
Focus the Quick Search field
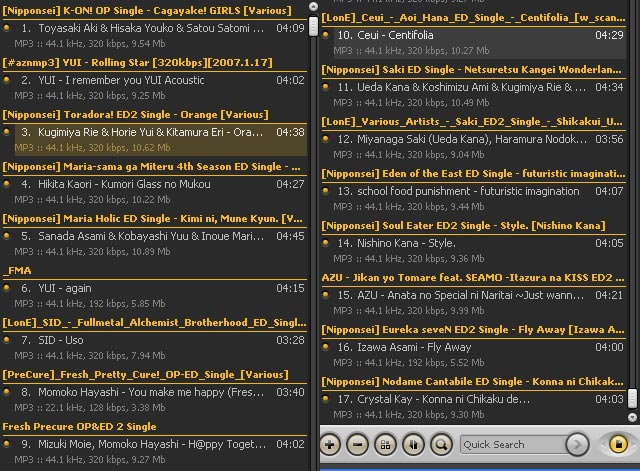(x=513, y=444)
